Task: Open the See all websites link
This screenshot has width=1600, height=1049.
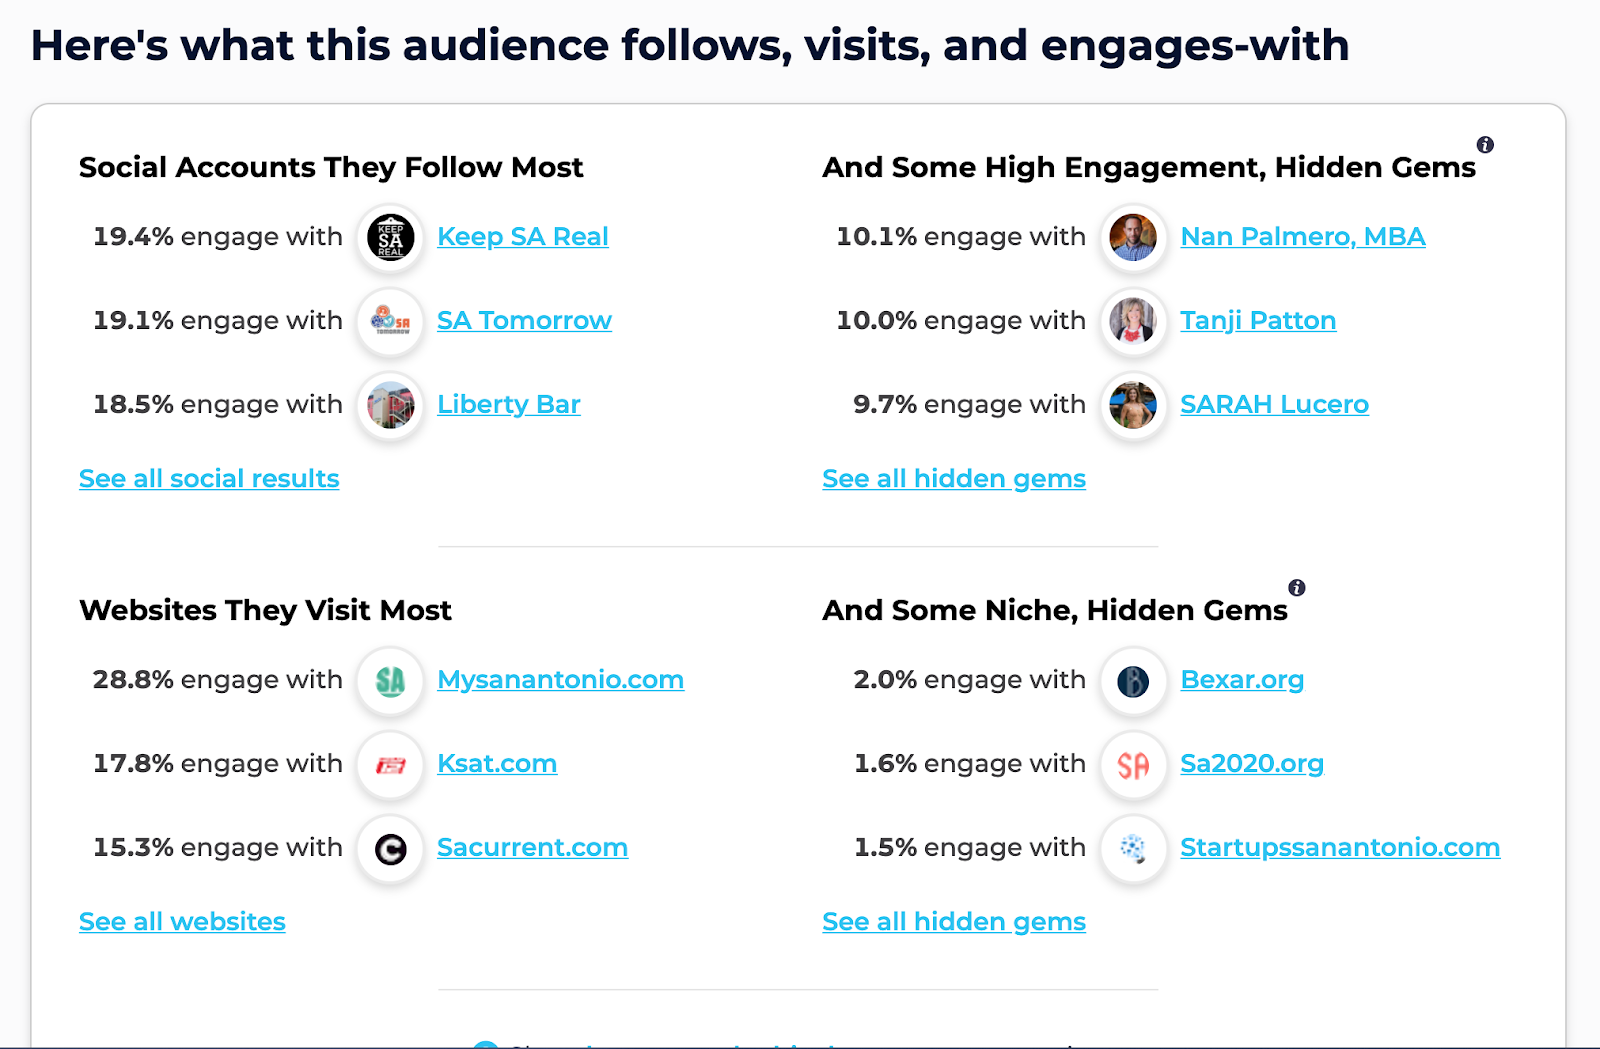Action: 182,922
